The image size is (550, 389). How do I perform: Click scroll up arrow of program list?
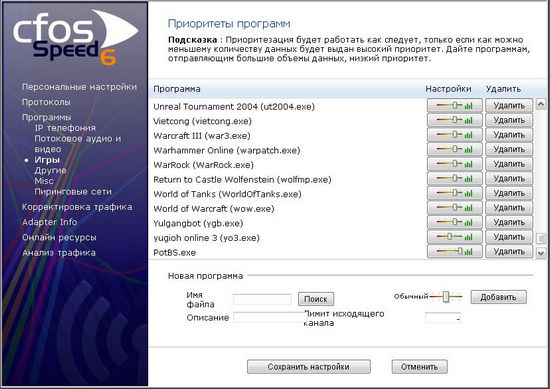click(x=541, y=104)
